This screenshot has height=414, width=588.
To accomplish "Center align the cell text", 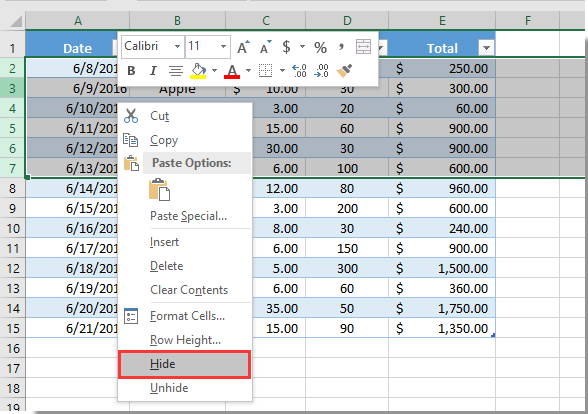I will point(176,70).
